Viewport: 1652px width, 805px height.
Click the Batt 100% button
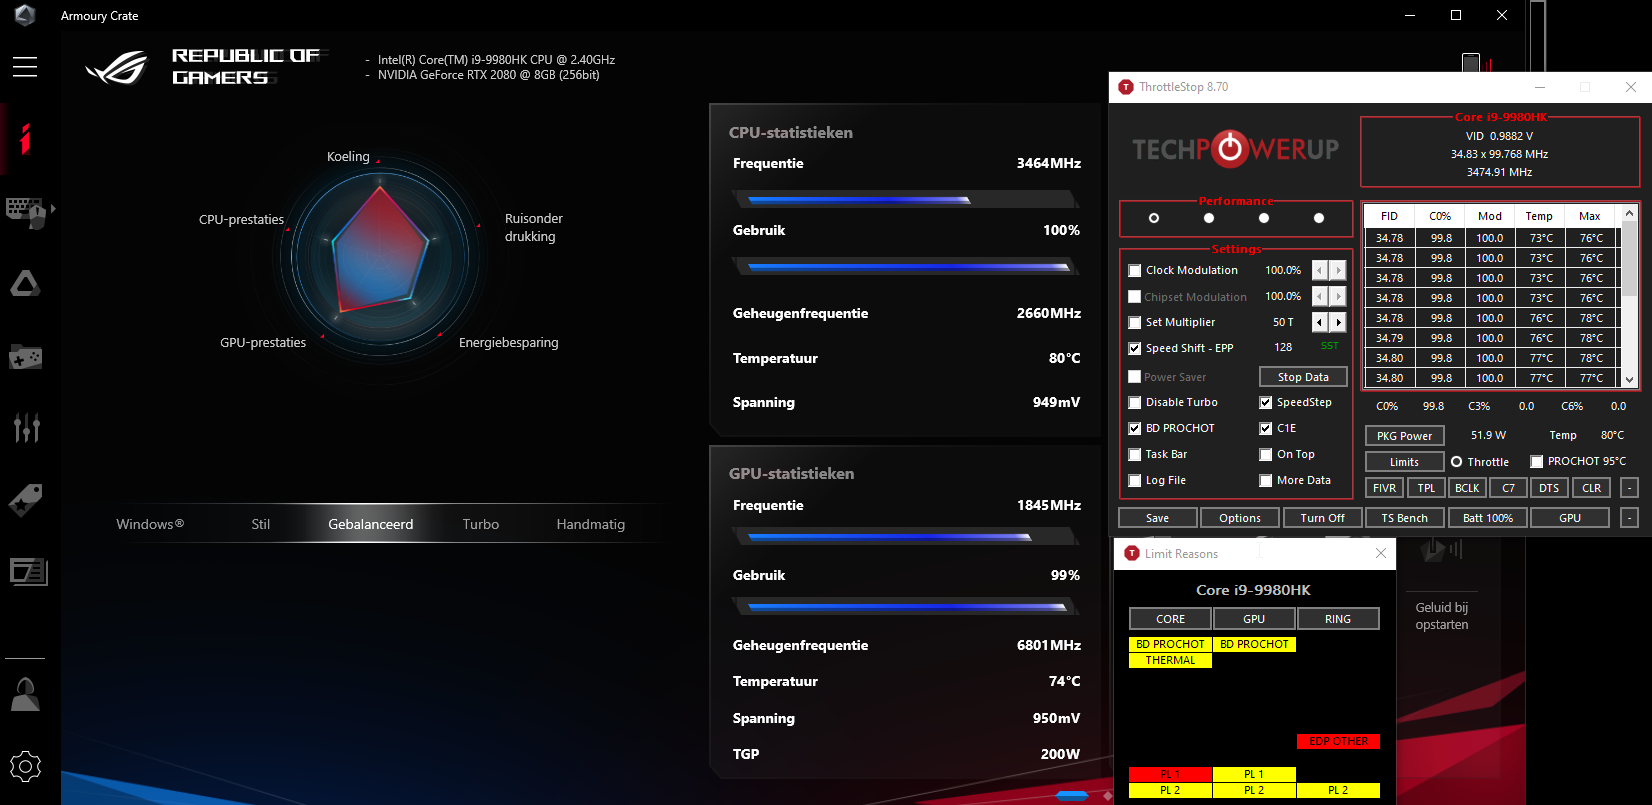tap(1488, 518)
